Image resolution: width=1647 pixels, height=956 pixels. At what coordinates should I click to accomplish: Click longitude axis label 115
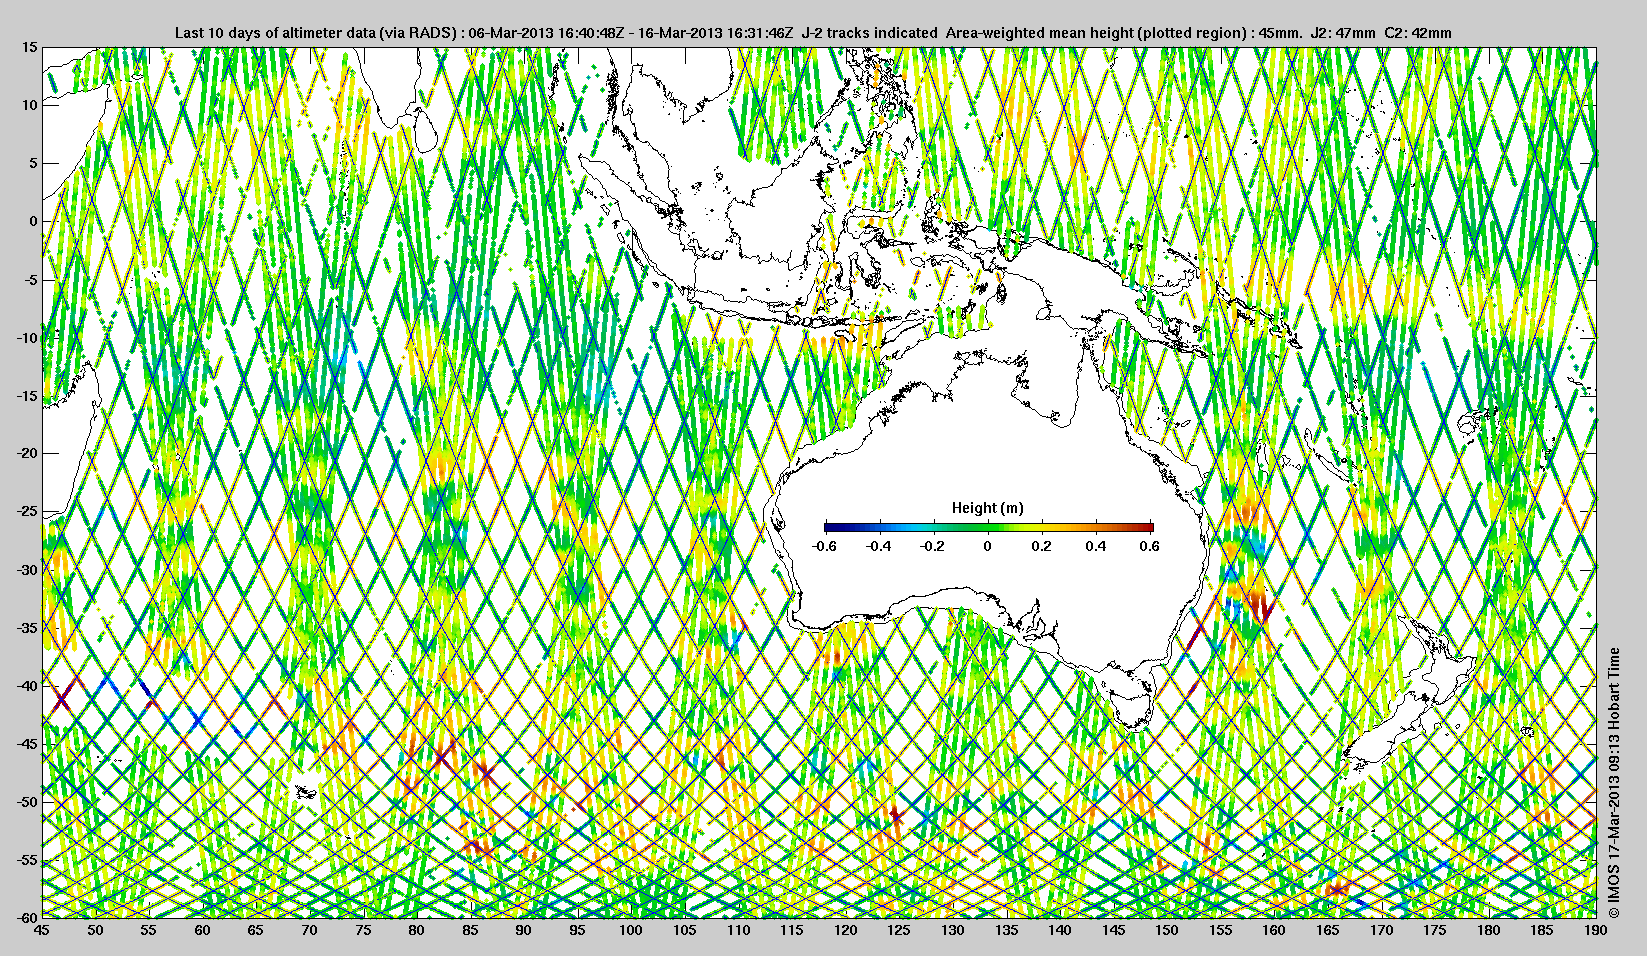[792, 931]
